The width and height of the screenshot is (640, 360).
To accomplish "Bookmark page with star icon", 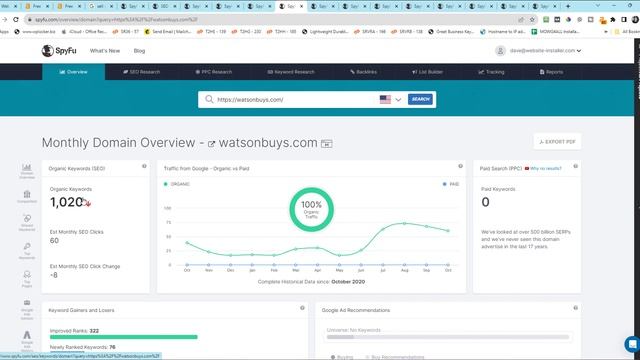I will pos(532,19).
